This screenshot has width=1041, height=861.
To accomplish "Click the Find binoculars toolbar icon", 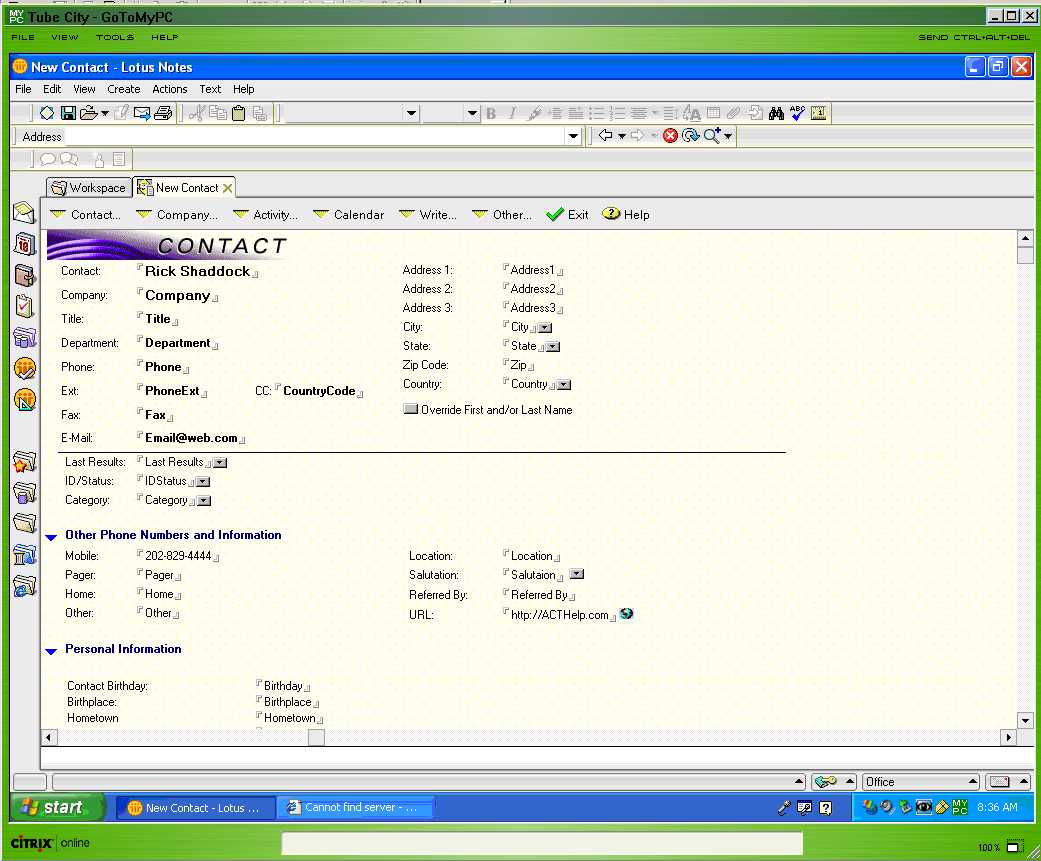I will 776,114.
